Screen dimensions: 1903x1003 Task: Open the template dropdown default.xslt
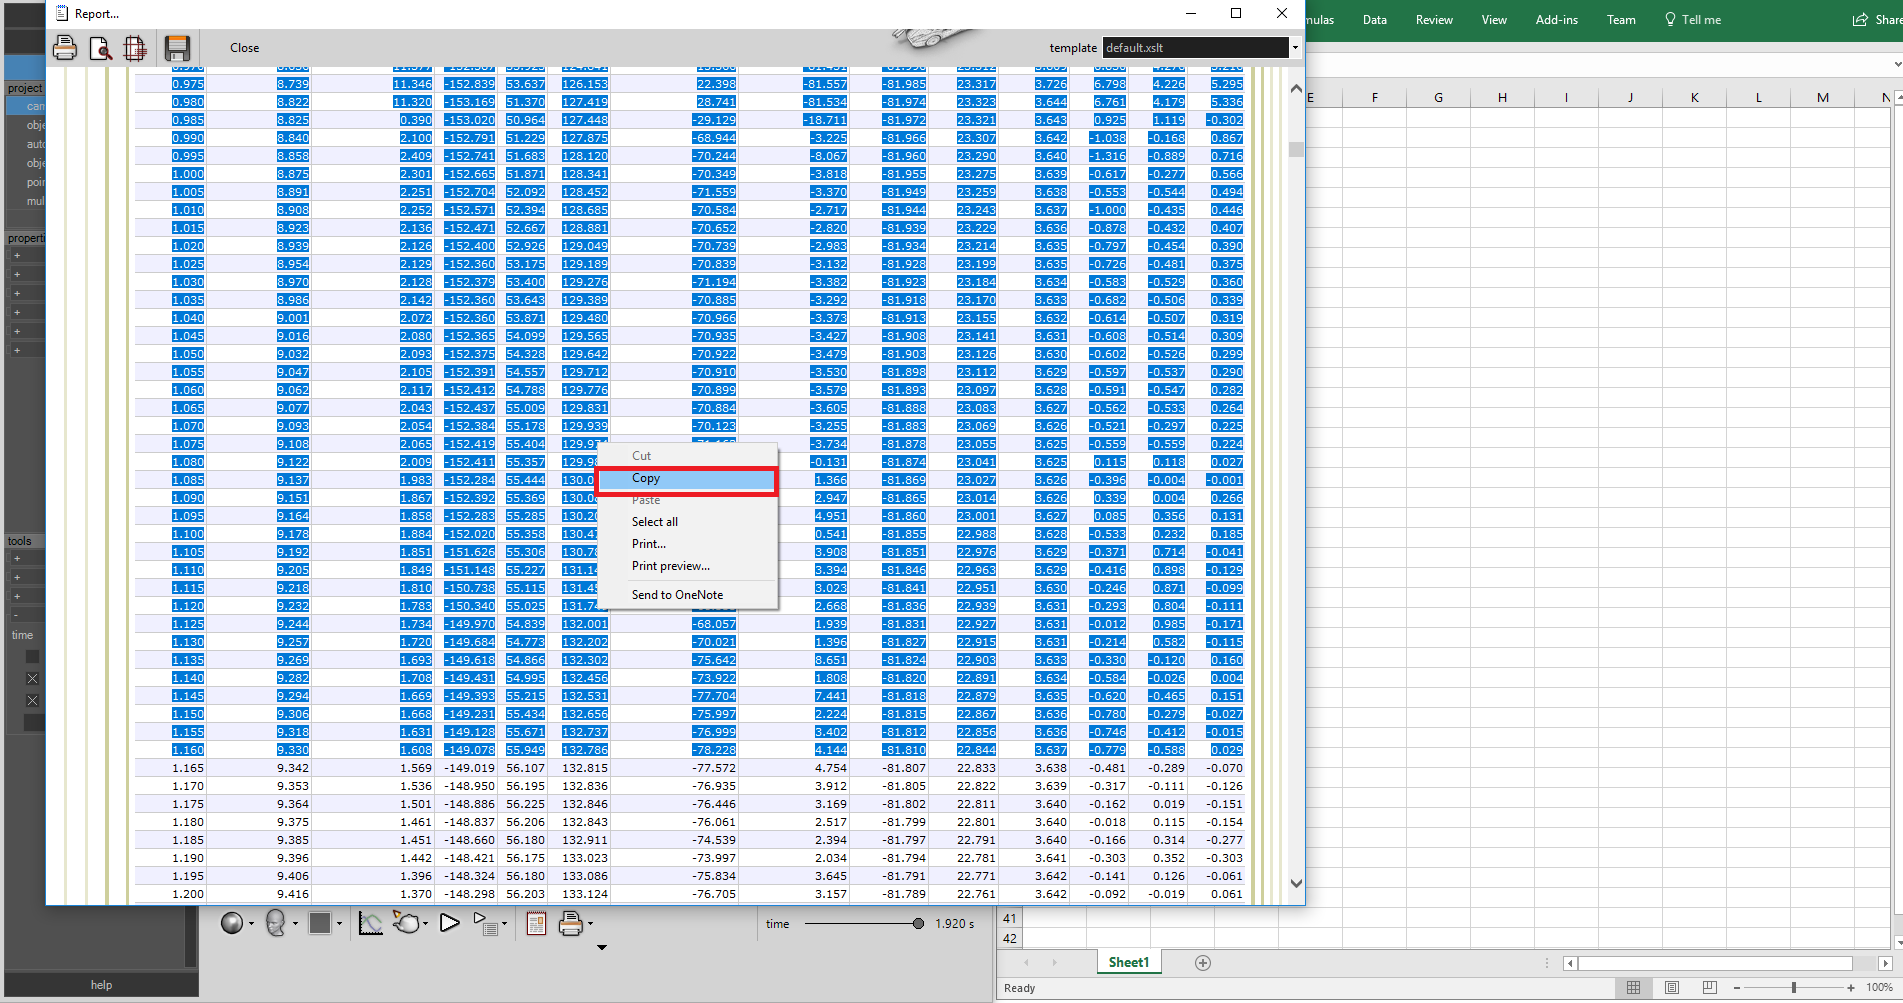tap(1295, 48)
